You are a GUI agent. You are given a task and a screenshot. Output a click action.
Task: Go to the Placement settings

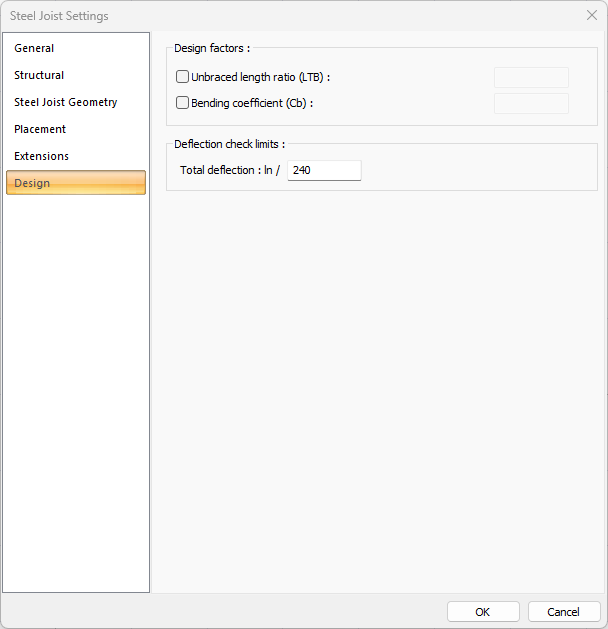(40, 129)
